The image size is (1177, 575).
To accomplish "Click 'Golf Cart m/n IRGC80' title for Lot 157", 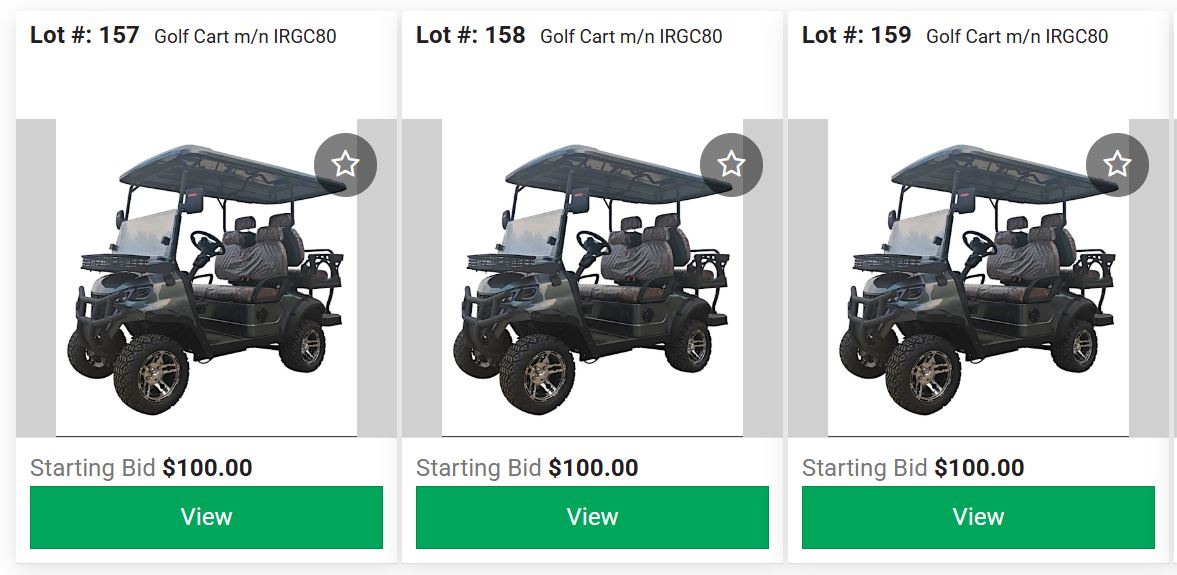I will (x=245, y=36).
